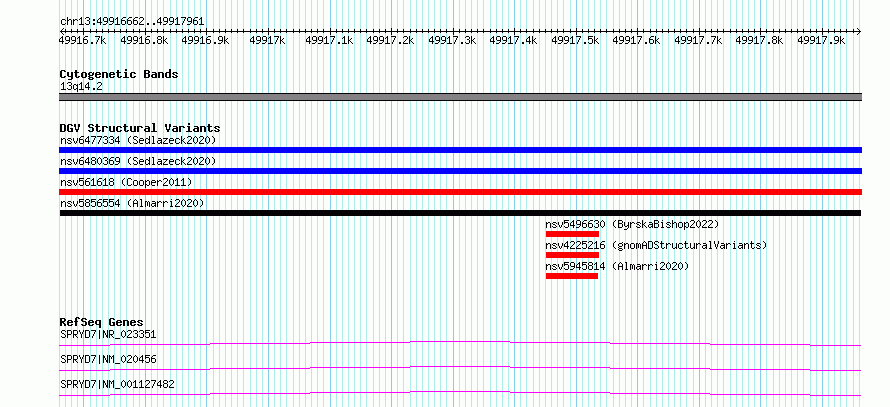Open nsv5945814 (Almarri2020) variant label

pos(617,266)
